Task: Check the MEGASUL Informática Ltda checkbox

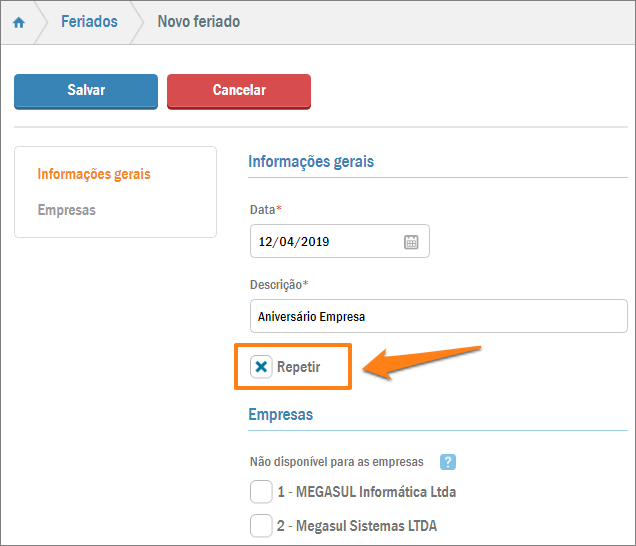Action: coord(261,492)
